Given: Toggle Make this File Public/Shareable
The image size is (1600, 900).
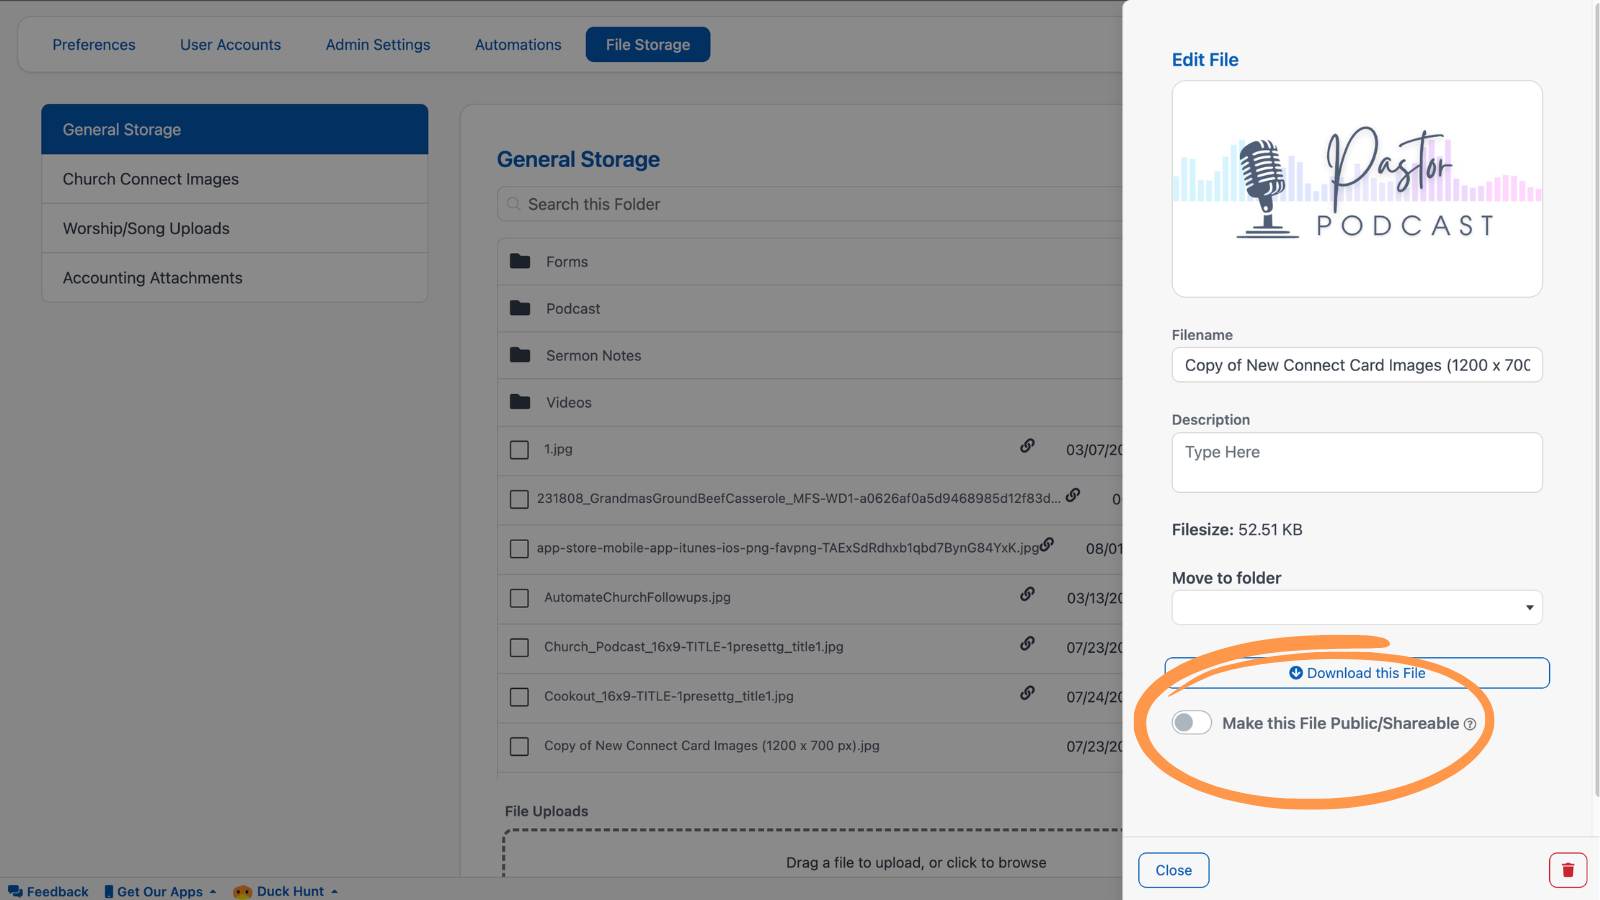Looking at the screenshot, I should (x=1192, y=722).
